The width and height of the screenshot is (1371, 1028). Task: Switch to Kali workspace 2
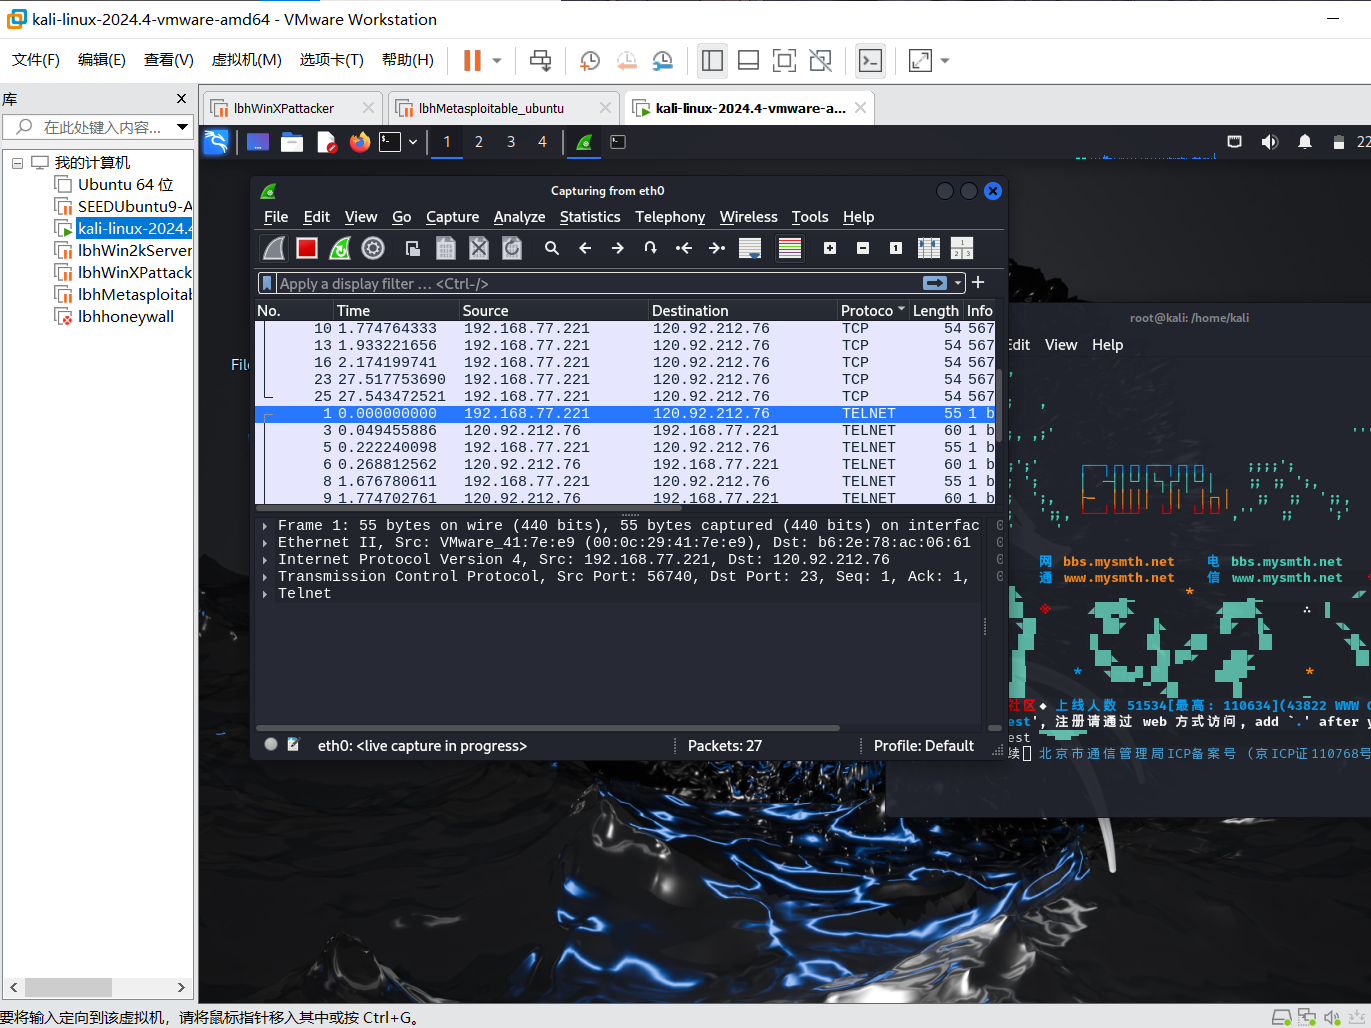[x=479, y=142]
